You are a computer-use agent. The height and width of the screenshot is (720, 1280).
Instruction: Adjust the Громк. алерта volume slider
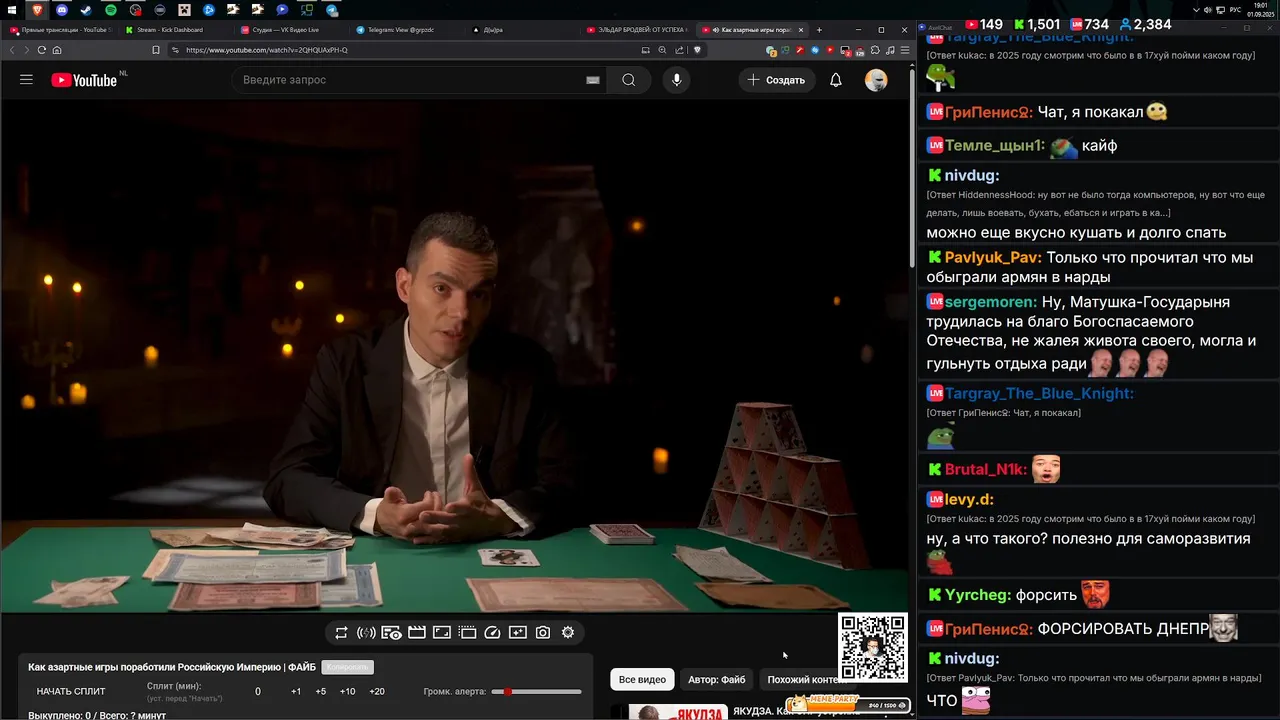click(536, 692)
